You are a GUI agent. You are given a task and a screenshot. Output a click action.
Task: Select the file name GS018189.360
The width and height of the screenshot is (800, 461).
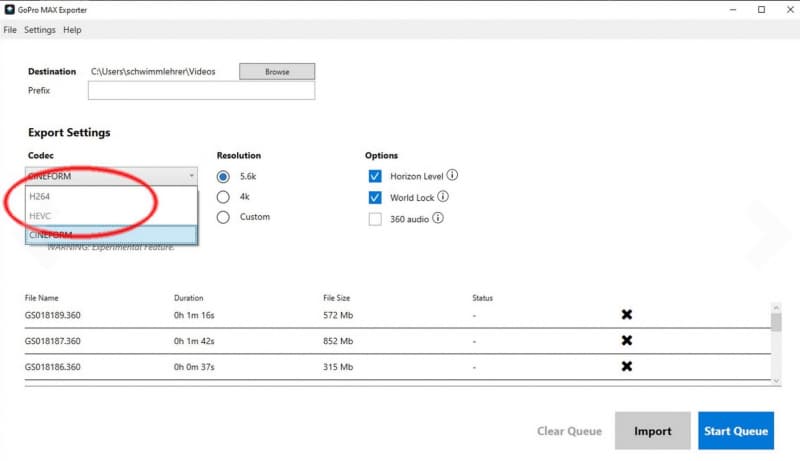[x=53, y=315]
